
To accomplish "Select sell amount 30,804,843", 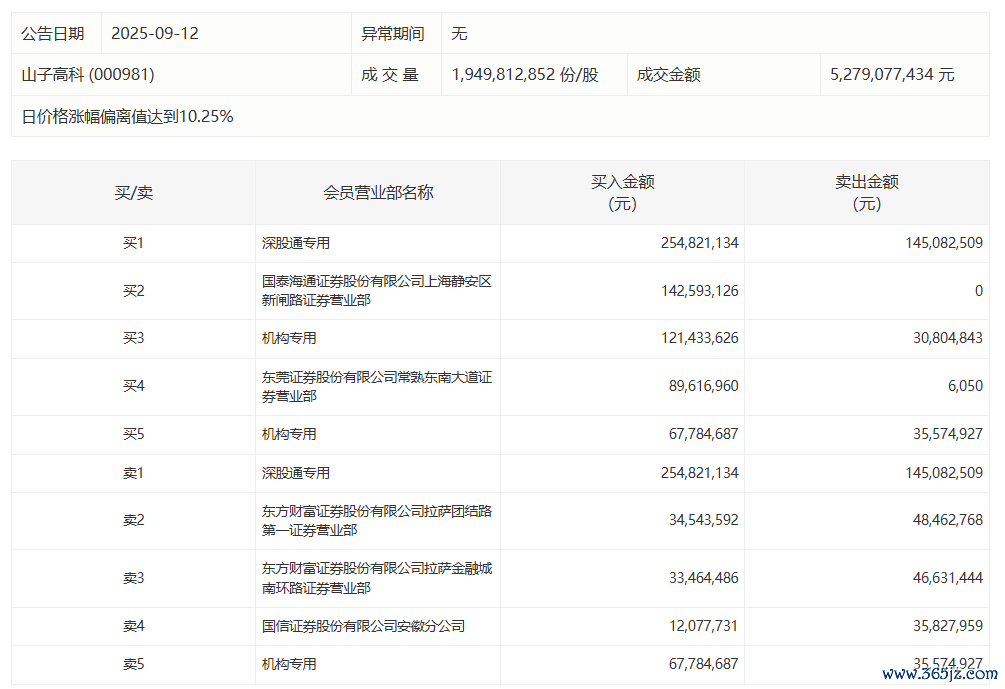I will 947,338.
